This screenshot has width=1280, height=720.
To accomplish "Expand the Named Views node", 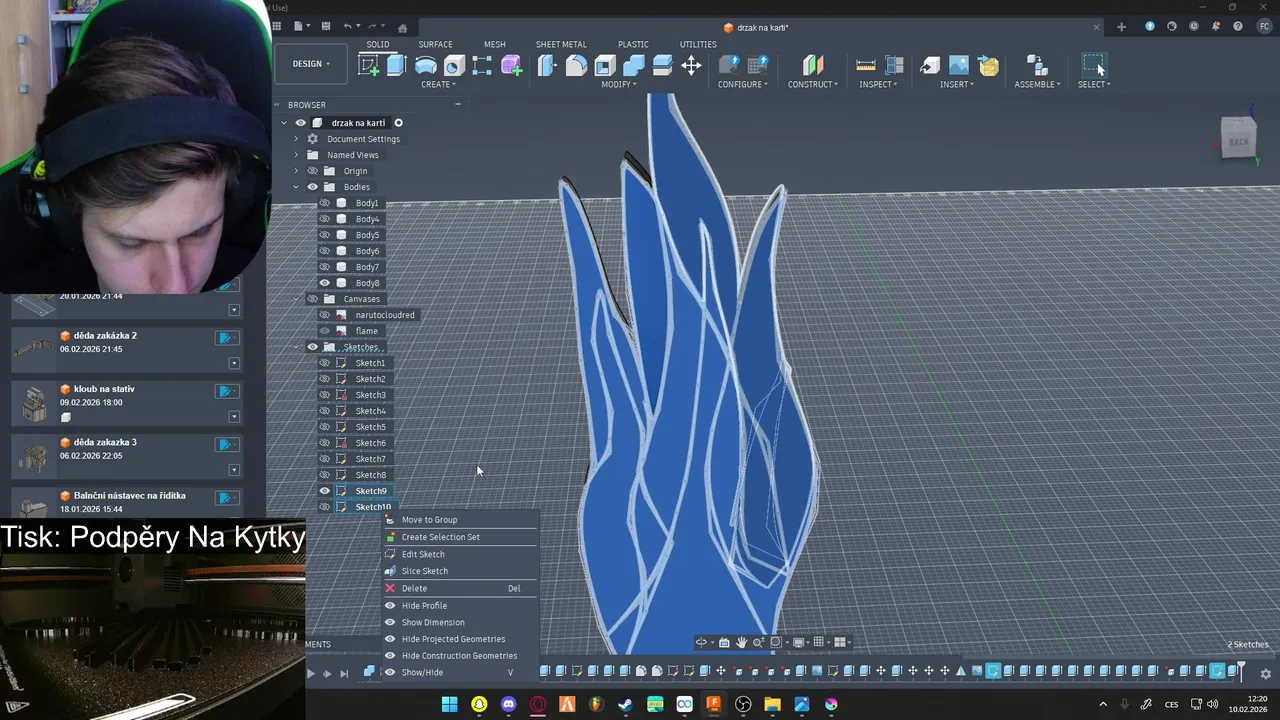I will (296, 155).
